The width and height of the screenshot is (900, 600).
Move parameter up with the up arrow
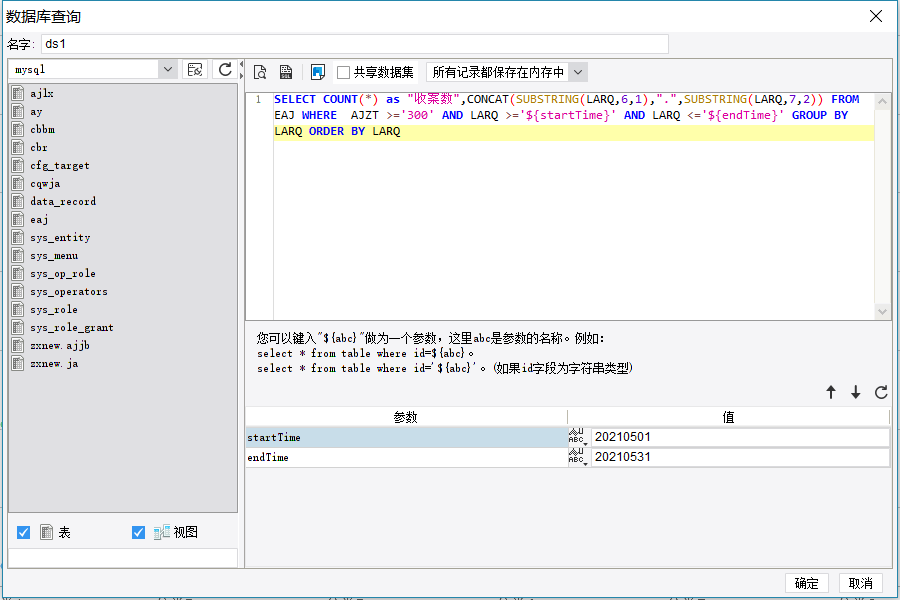click(831, 393)
